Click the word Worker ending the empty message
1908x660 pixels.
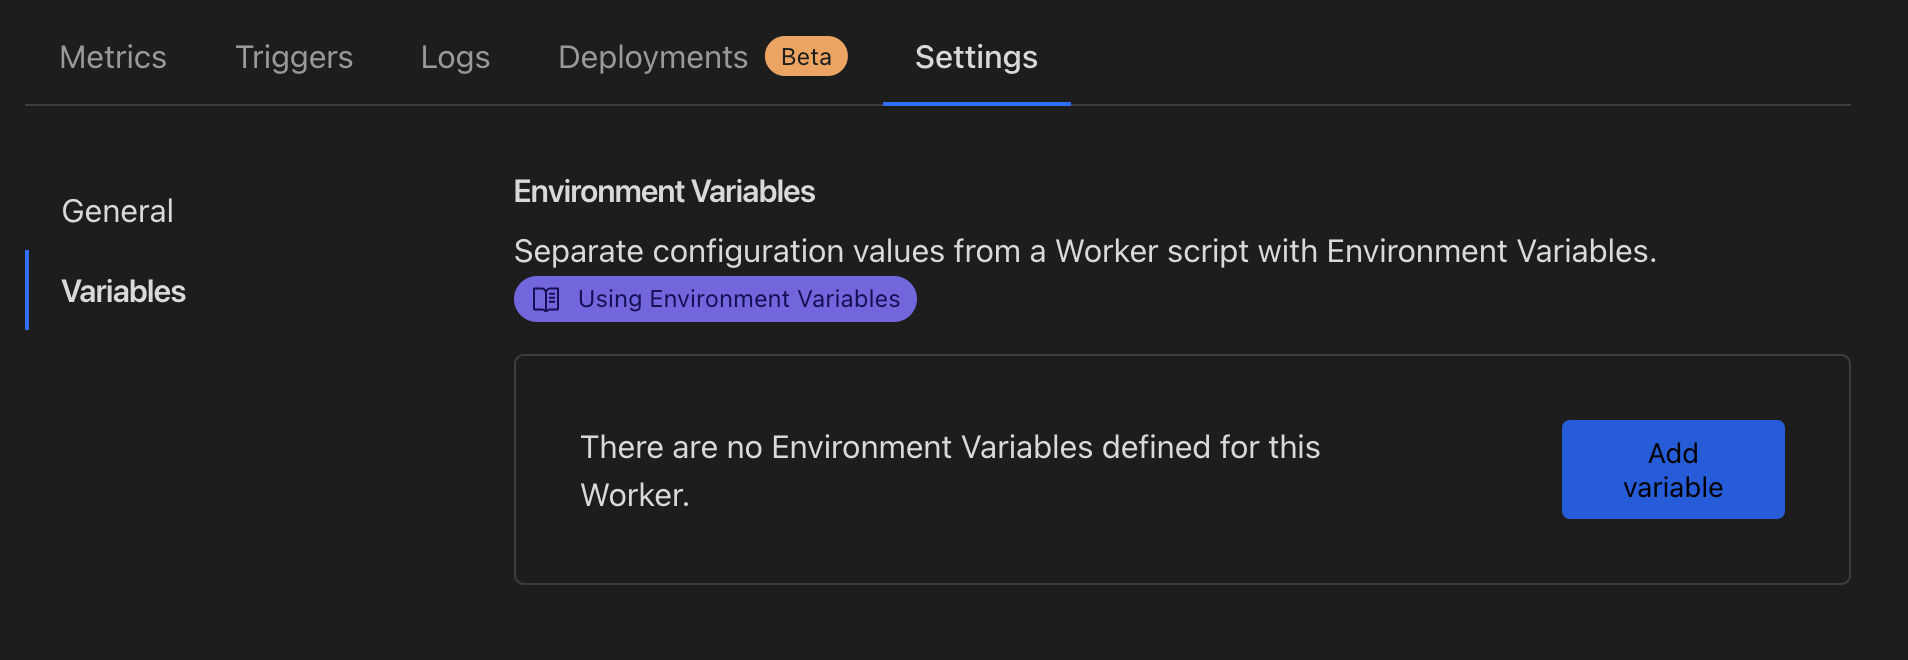coord(633,495)
